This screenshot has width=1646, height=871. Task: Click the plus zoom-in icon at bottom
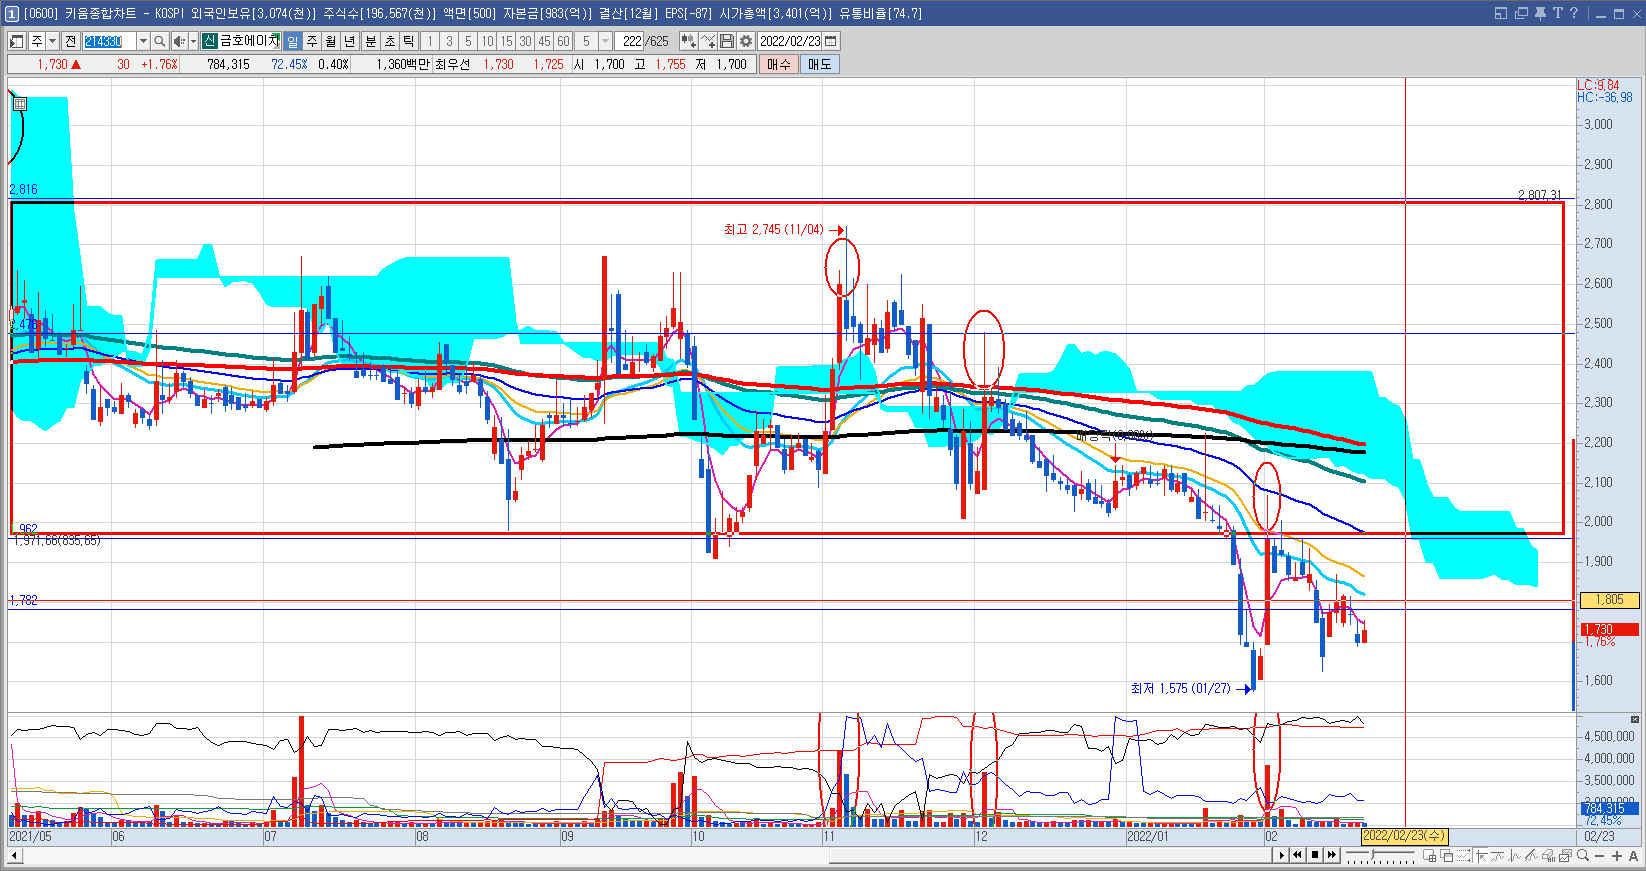pos(1617,855)
